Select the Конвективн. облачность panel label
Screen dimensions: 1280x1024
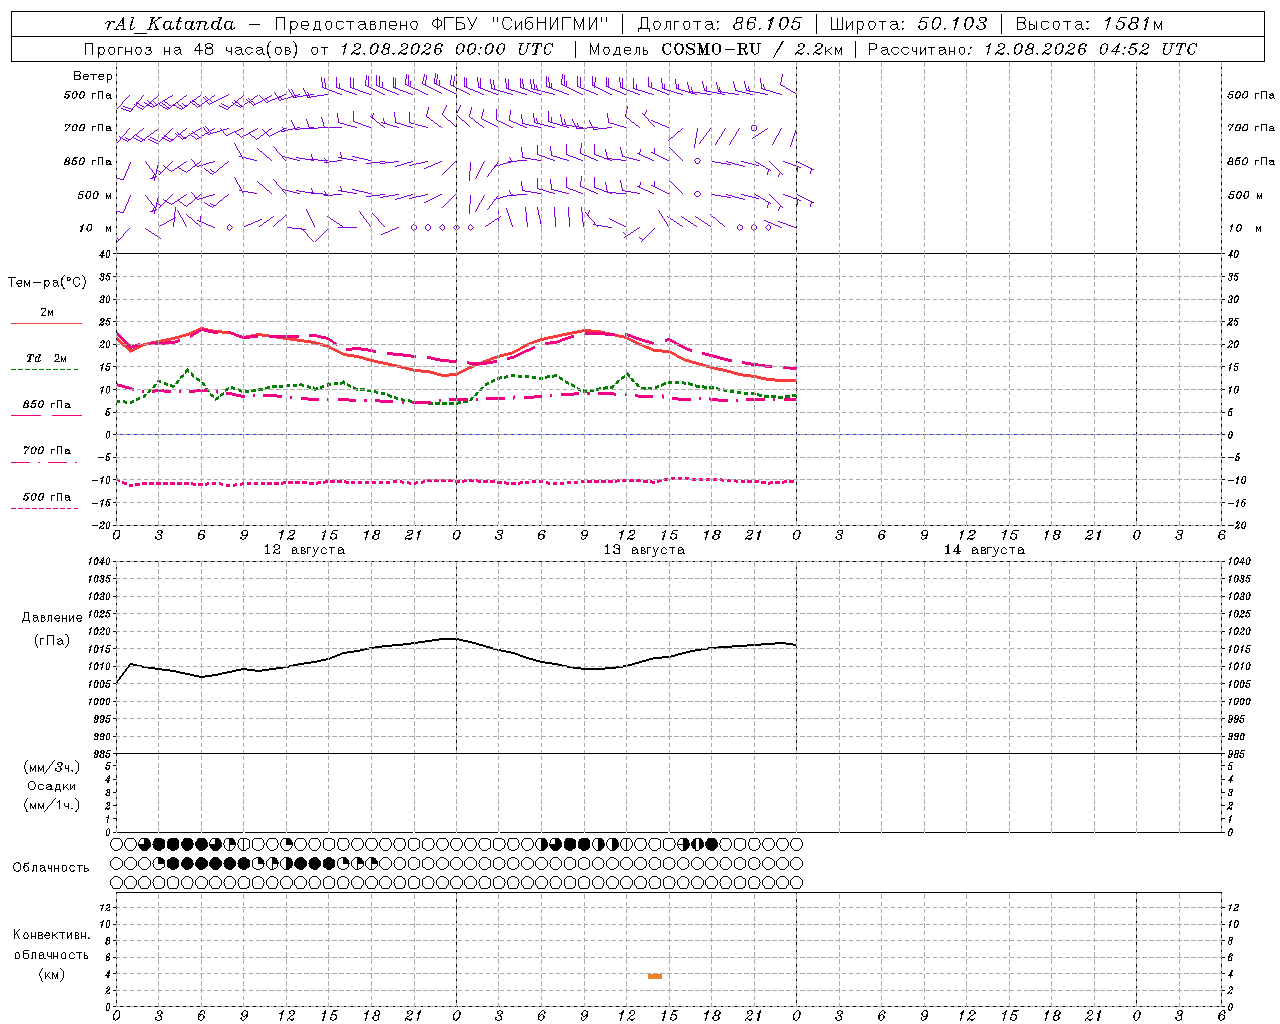tap(51, 954)
